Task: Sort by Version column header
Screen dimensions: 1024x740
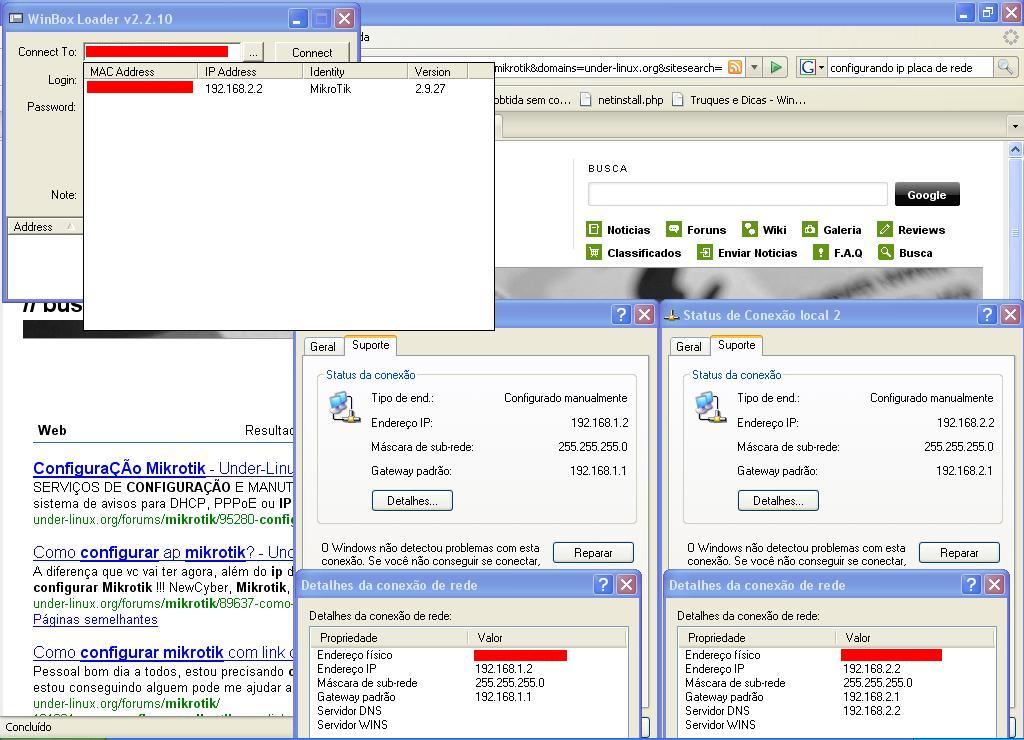Action: [x=438, y=71]
